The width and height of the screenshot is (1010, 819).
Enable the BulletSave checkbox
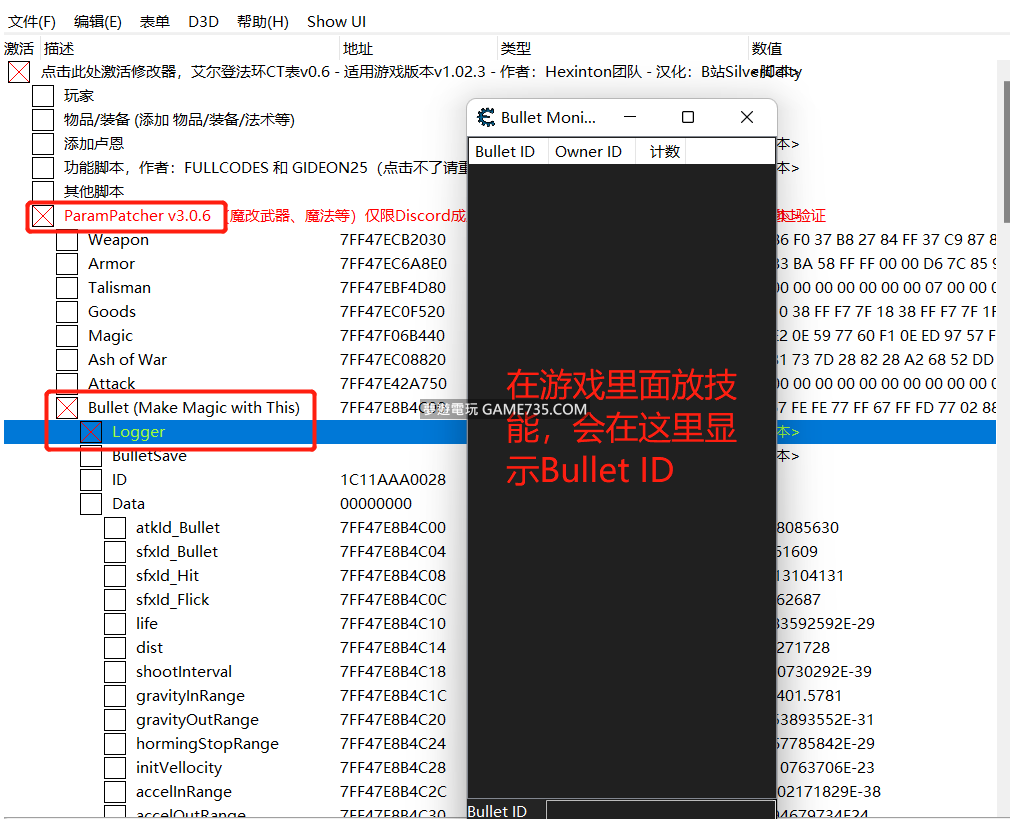tap(91, 456)
